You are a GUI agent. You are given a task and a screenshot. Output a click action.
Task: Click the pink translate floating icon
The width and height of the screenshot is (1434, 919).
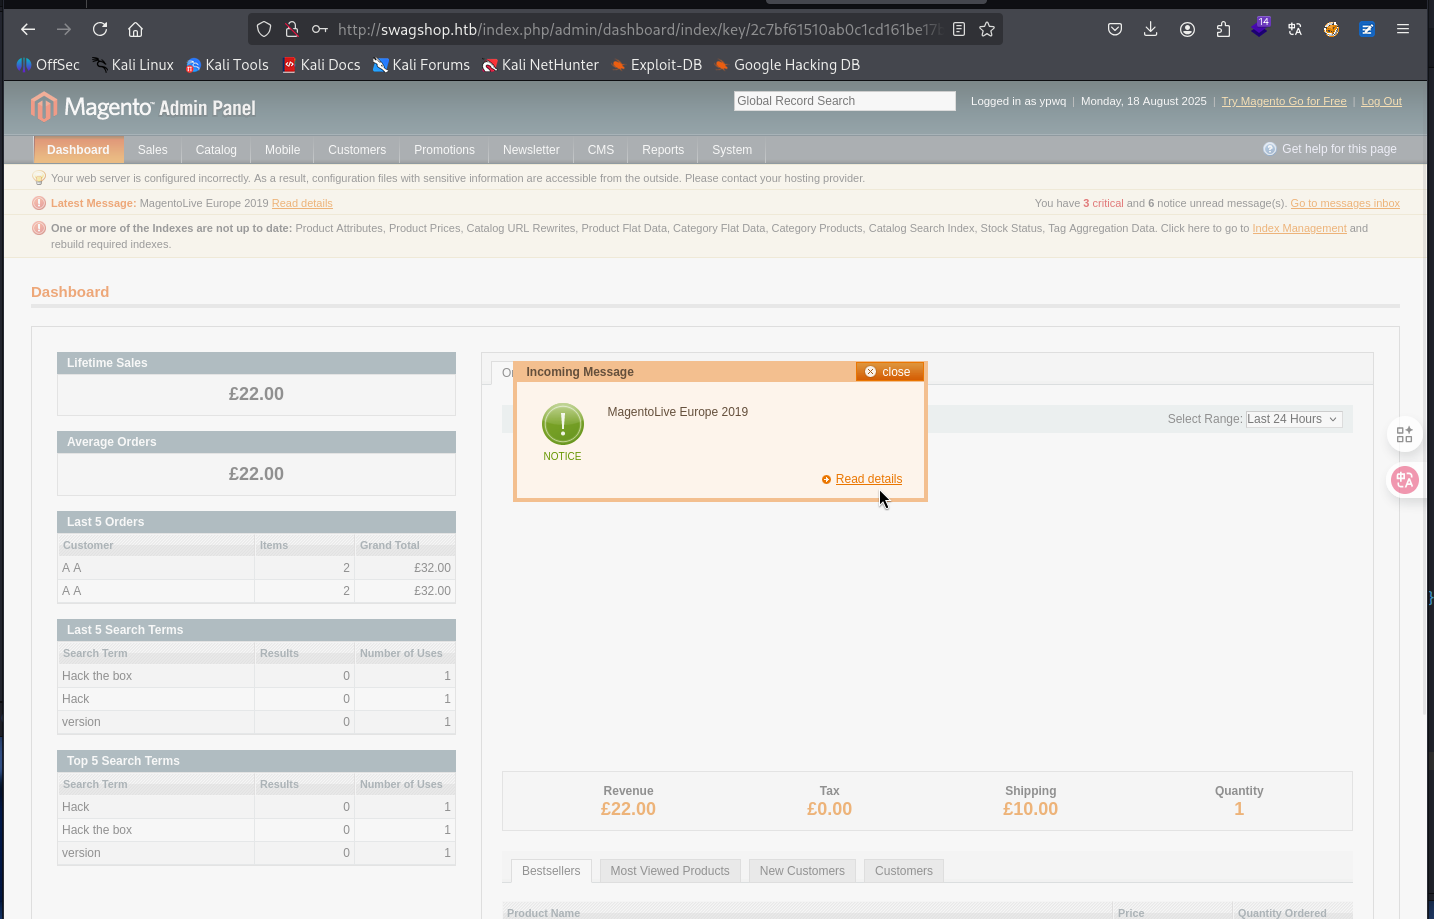pyautogui.click(x=1405, y=480)
